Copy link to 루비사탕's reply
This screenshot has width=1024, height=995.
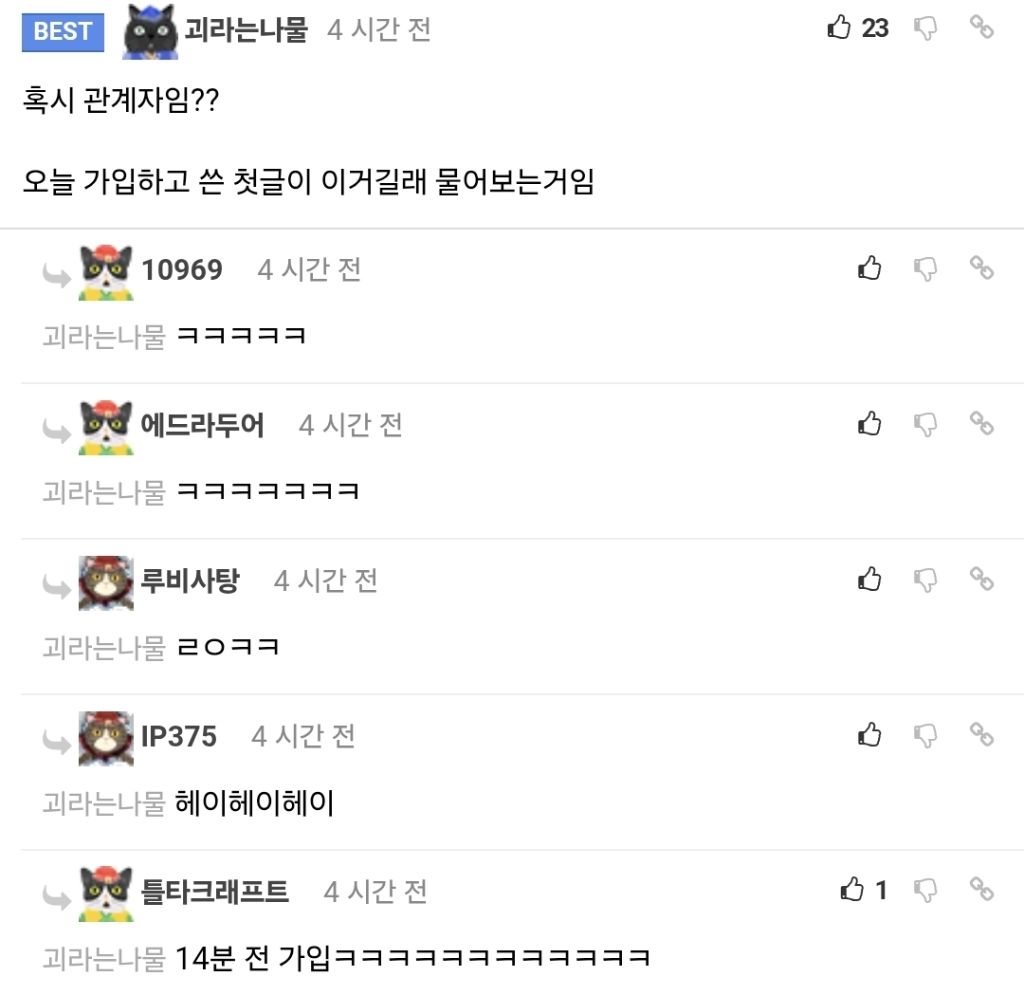(981, 578)
